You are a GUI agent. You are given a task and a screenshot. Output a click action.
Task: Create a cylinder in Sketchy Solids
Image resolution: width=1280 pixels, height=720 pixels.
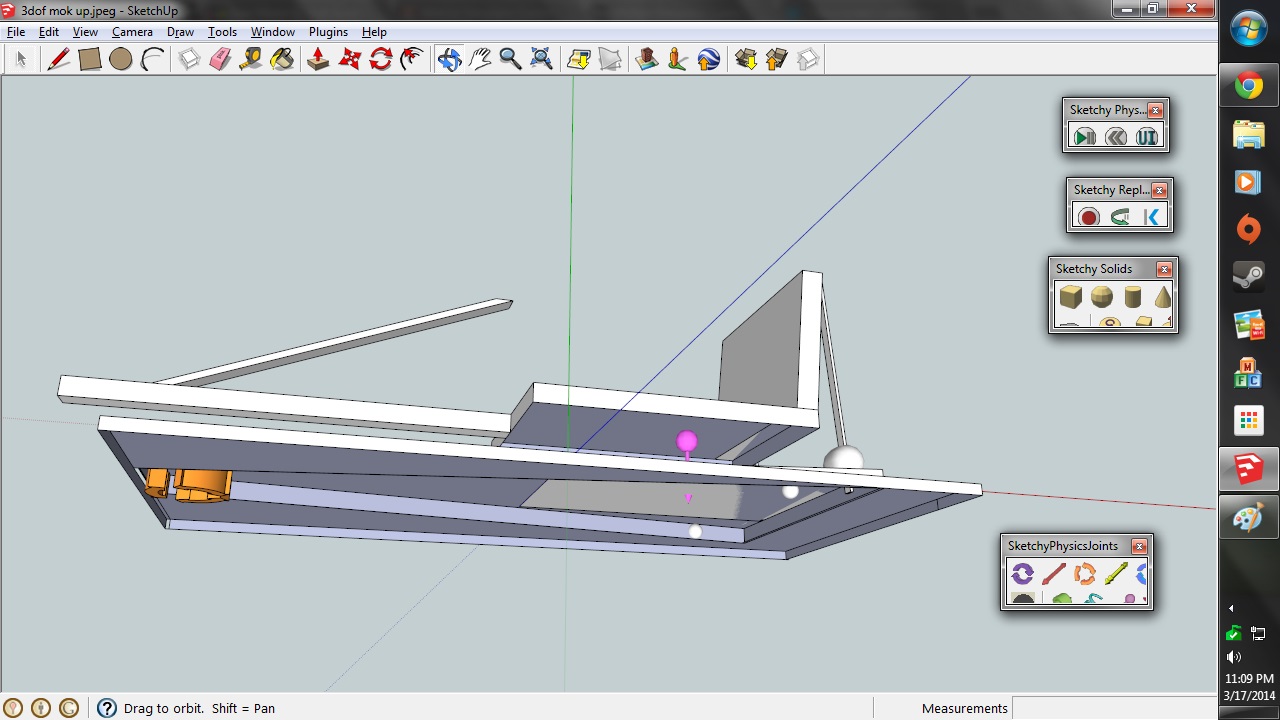pos(1133,296)
